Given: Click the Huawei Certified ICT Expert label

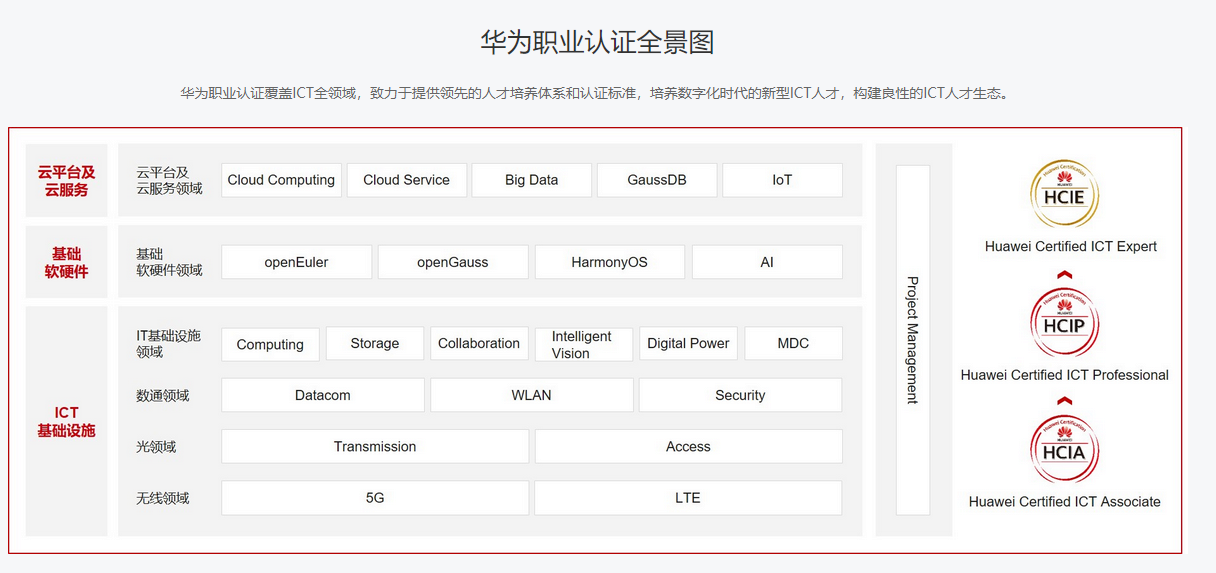Looking at the screenshot, I should tap(1071, 246).
